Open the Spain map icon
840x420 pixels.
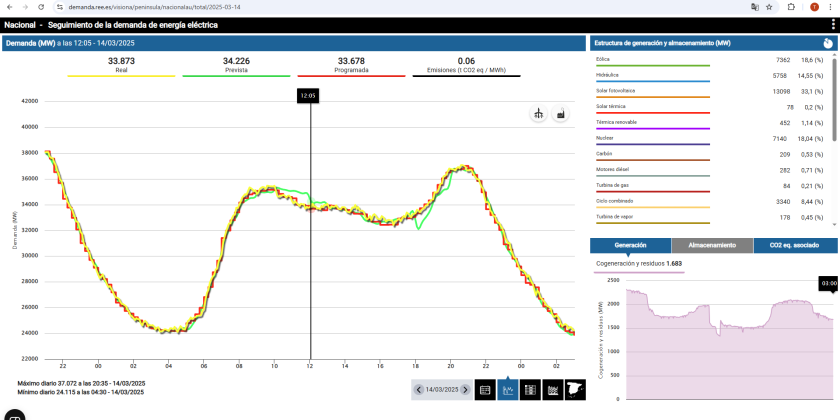point(575,389)
